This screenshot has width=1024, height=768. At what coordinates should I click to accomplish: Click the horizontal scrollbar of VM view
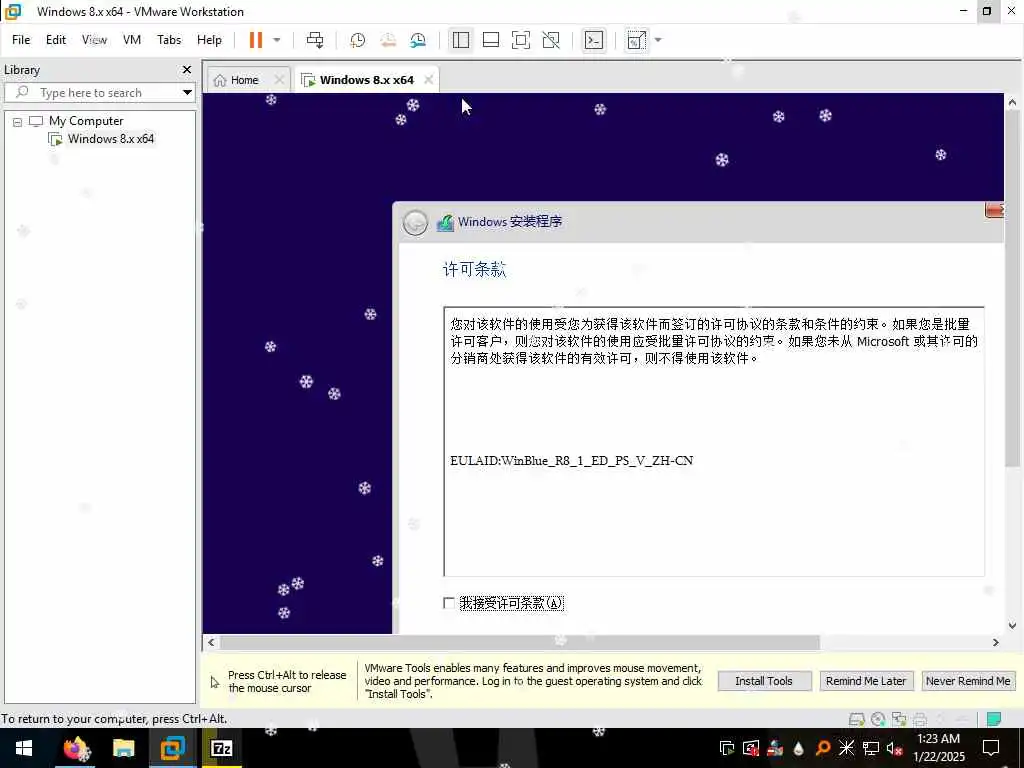520,643
